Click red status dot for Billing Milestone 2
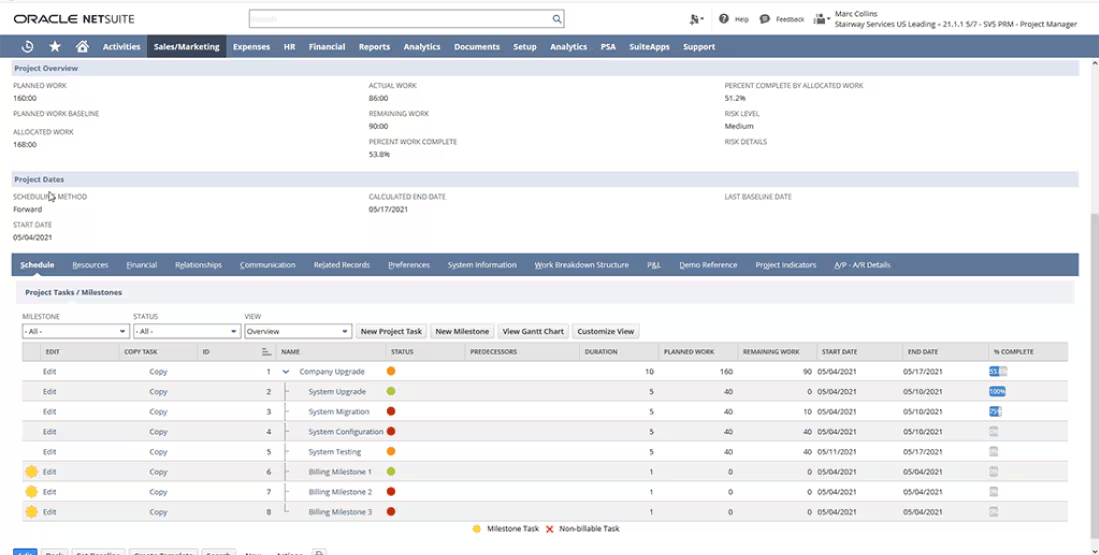This screenshot has height=555, width=1099. [x=391, y=492]
